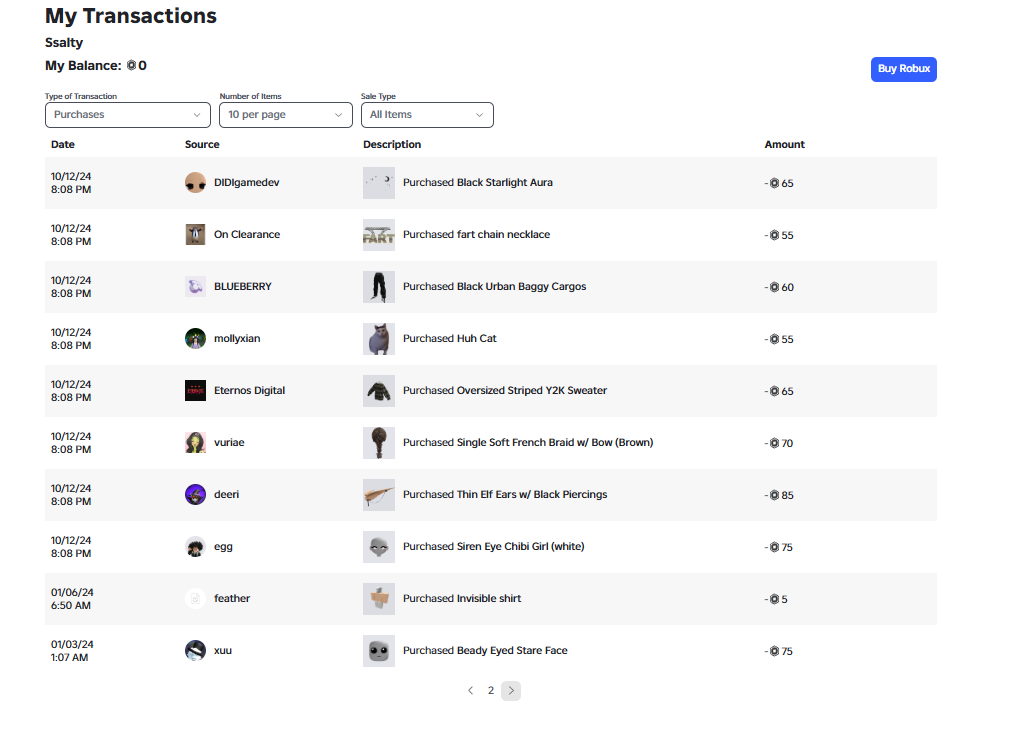Open the On Clearance group icon
Image resolution: width=1033 pixels, height=731 pixels.
pyautogui.click(x=195, y=234)
